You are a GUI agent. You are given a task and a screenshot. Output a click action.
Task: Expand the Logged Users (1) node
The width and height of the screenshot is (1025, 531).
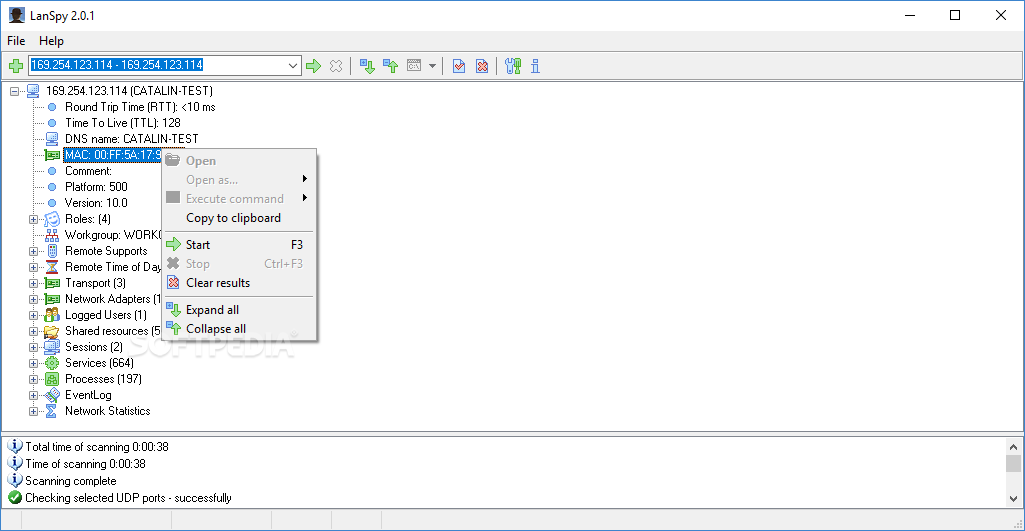pyautogui.click(x=33, y=316)
